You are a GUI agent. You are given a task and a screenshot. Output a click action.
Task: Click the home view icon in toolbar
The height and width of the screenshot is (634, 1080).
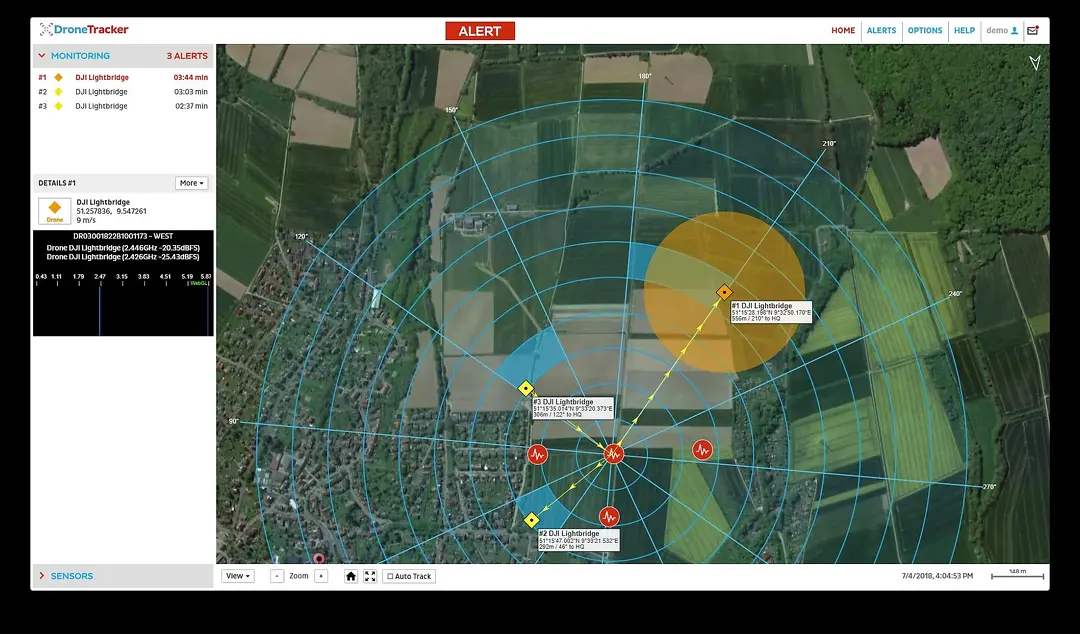pos(351,576)
